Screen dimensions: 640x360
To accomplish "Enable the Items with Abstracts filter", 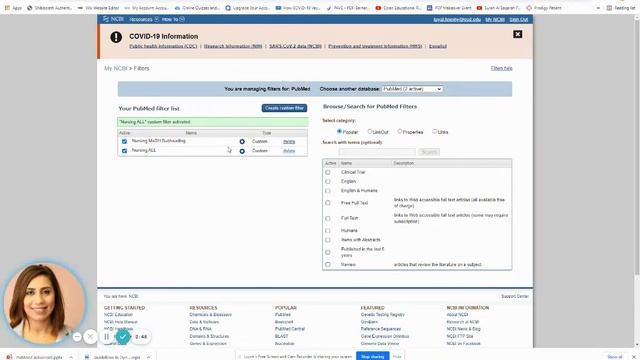I will point(328,240).
